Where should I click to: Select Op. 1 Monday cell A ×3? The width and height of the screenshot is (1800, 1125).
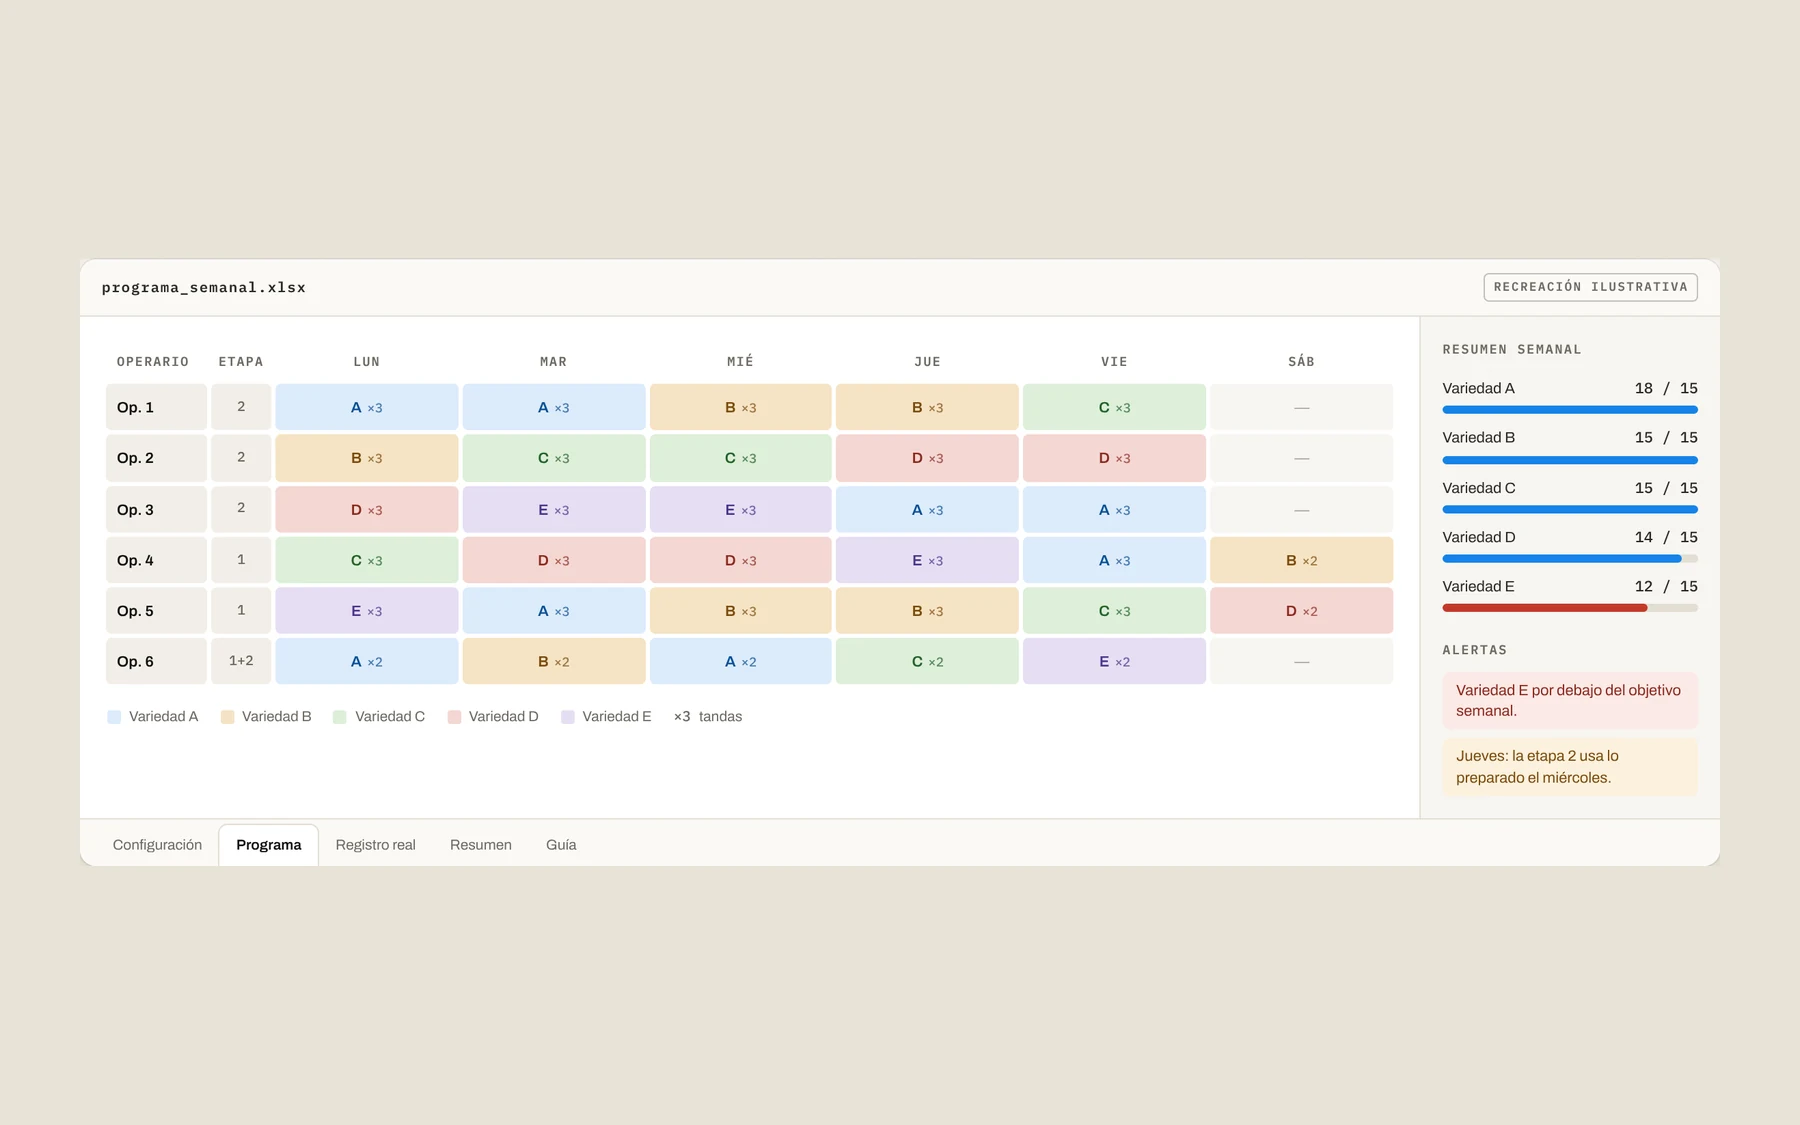(367, 407)
